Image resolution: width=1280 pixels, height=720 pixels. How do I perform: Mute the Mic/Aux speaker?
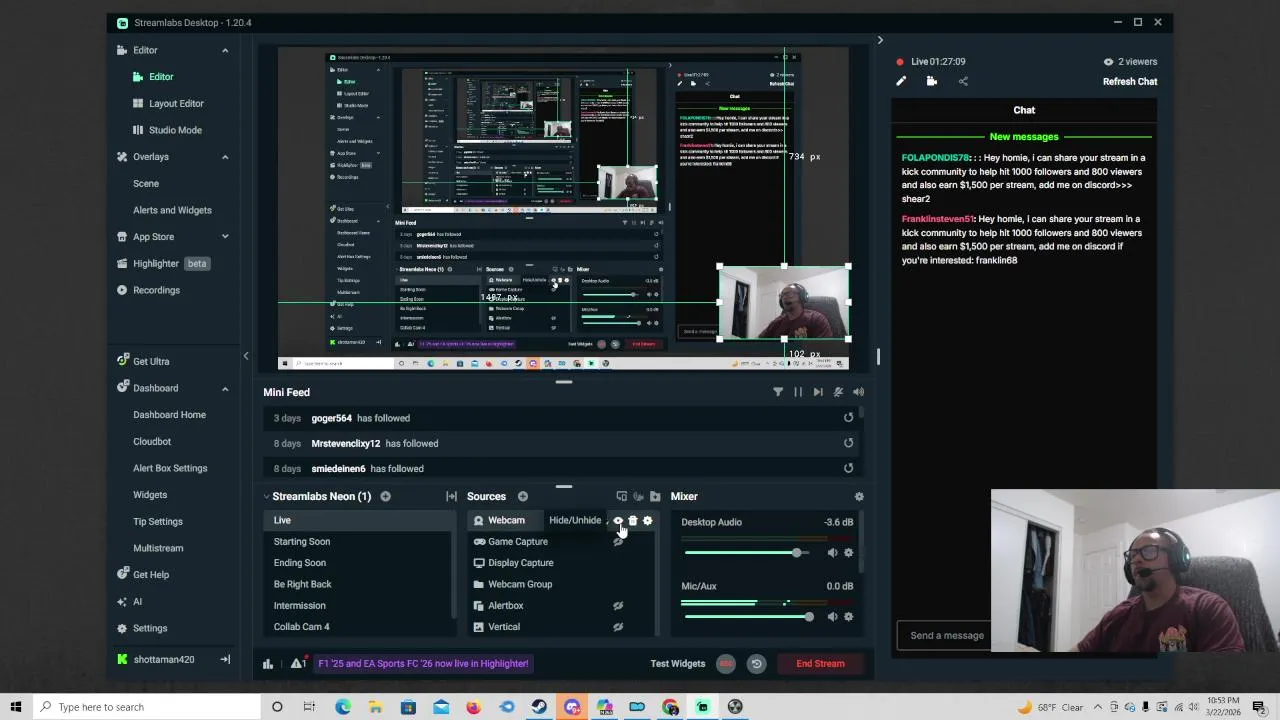[x=832, y=616]
